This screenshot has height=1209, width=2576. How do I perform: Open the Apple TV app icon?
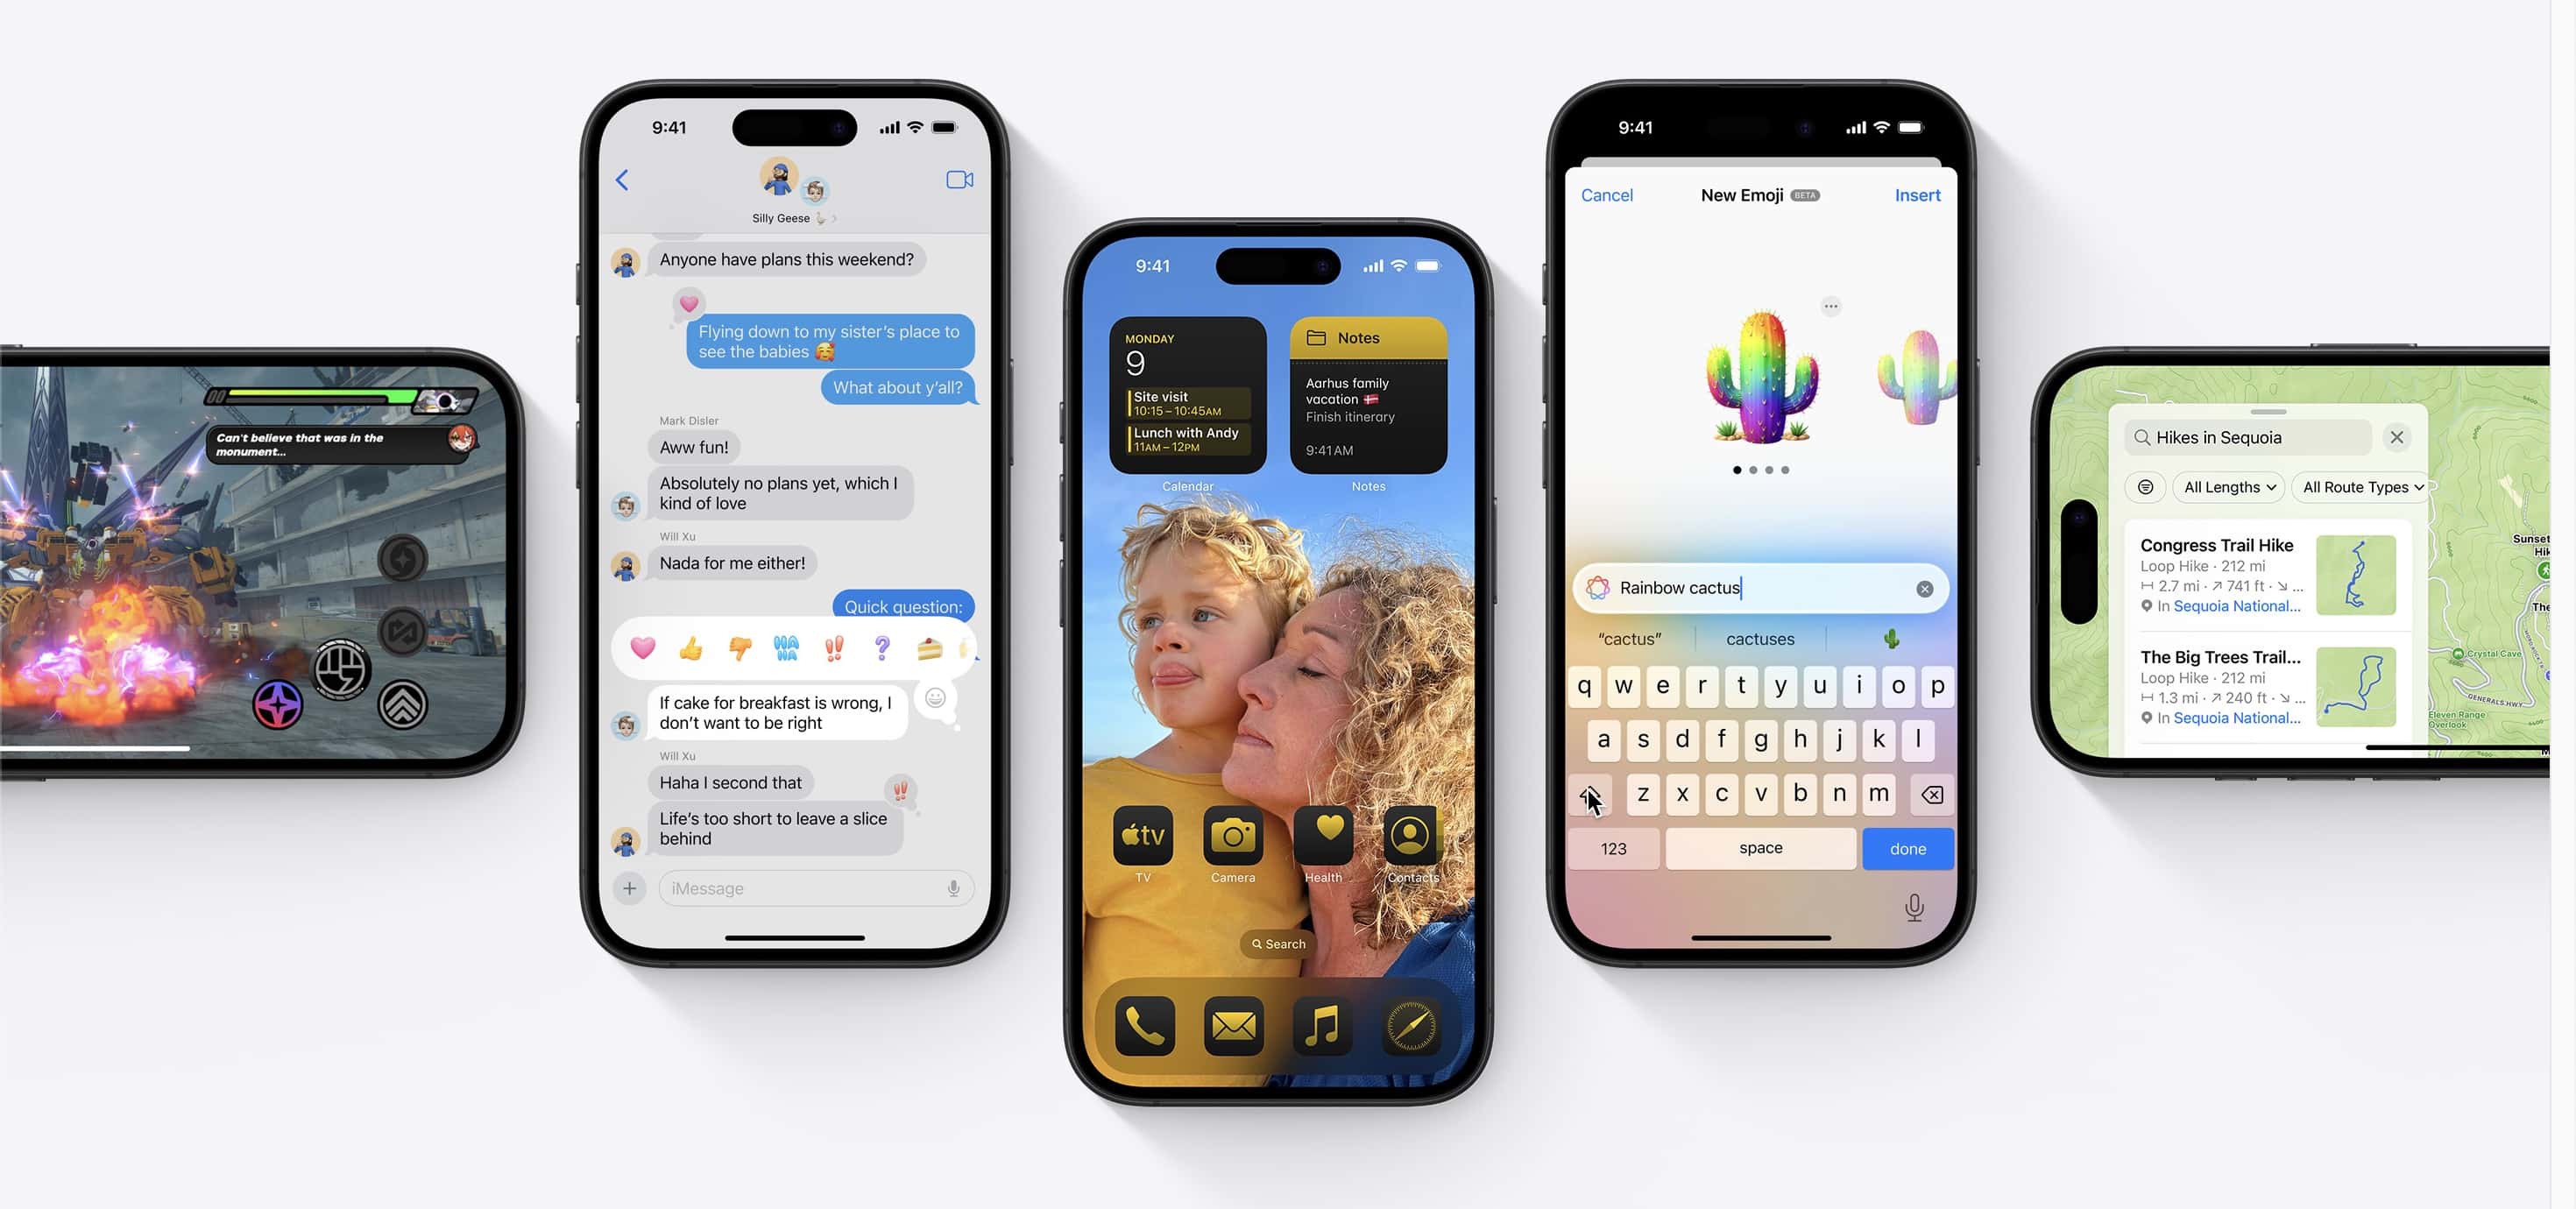click(x=1145, y=836)
